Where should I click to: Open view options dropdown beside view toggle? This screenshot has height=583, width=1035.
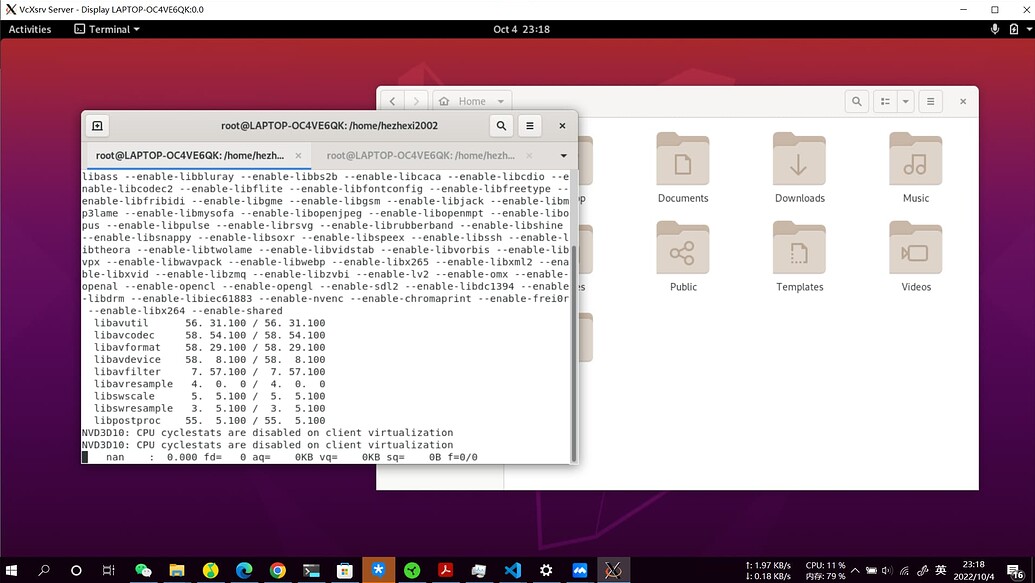click(905, 101)
